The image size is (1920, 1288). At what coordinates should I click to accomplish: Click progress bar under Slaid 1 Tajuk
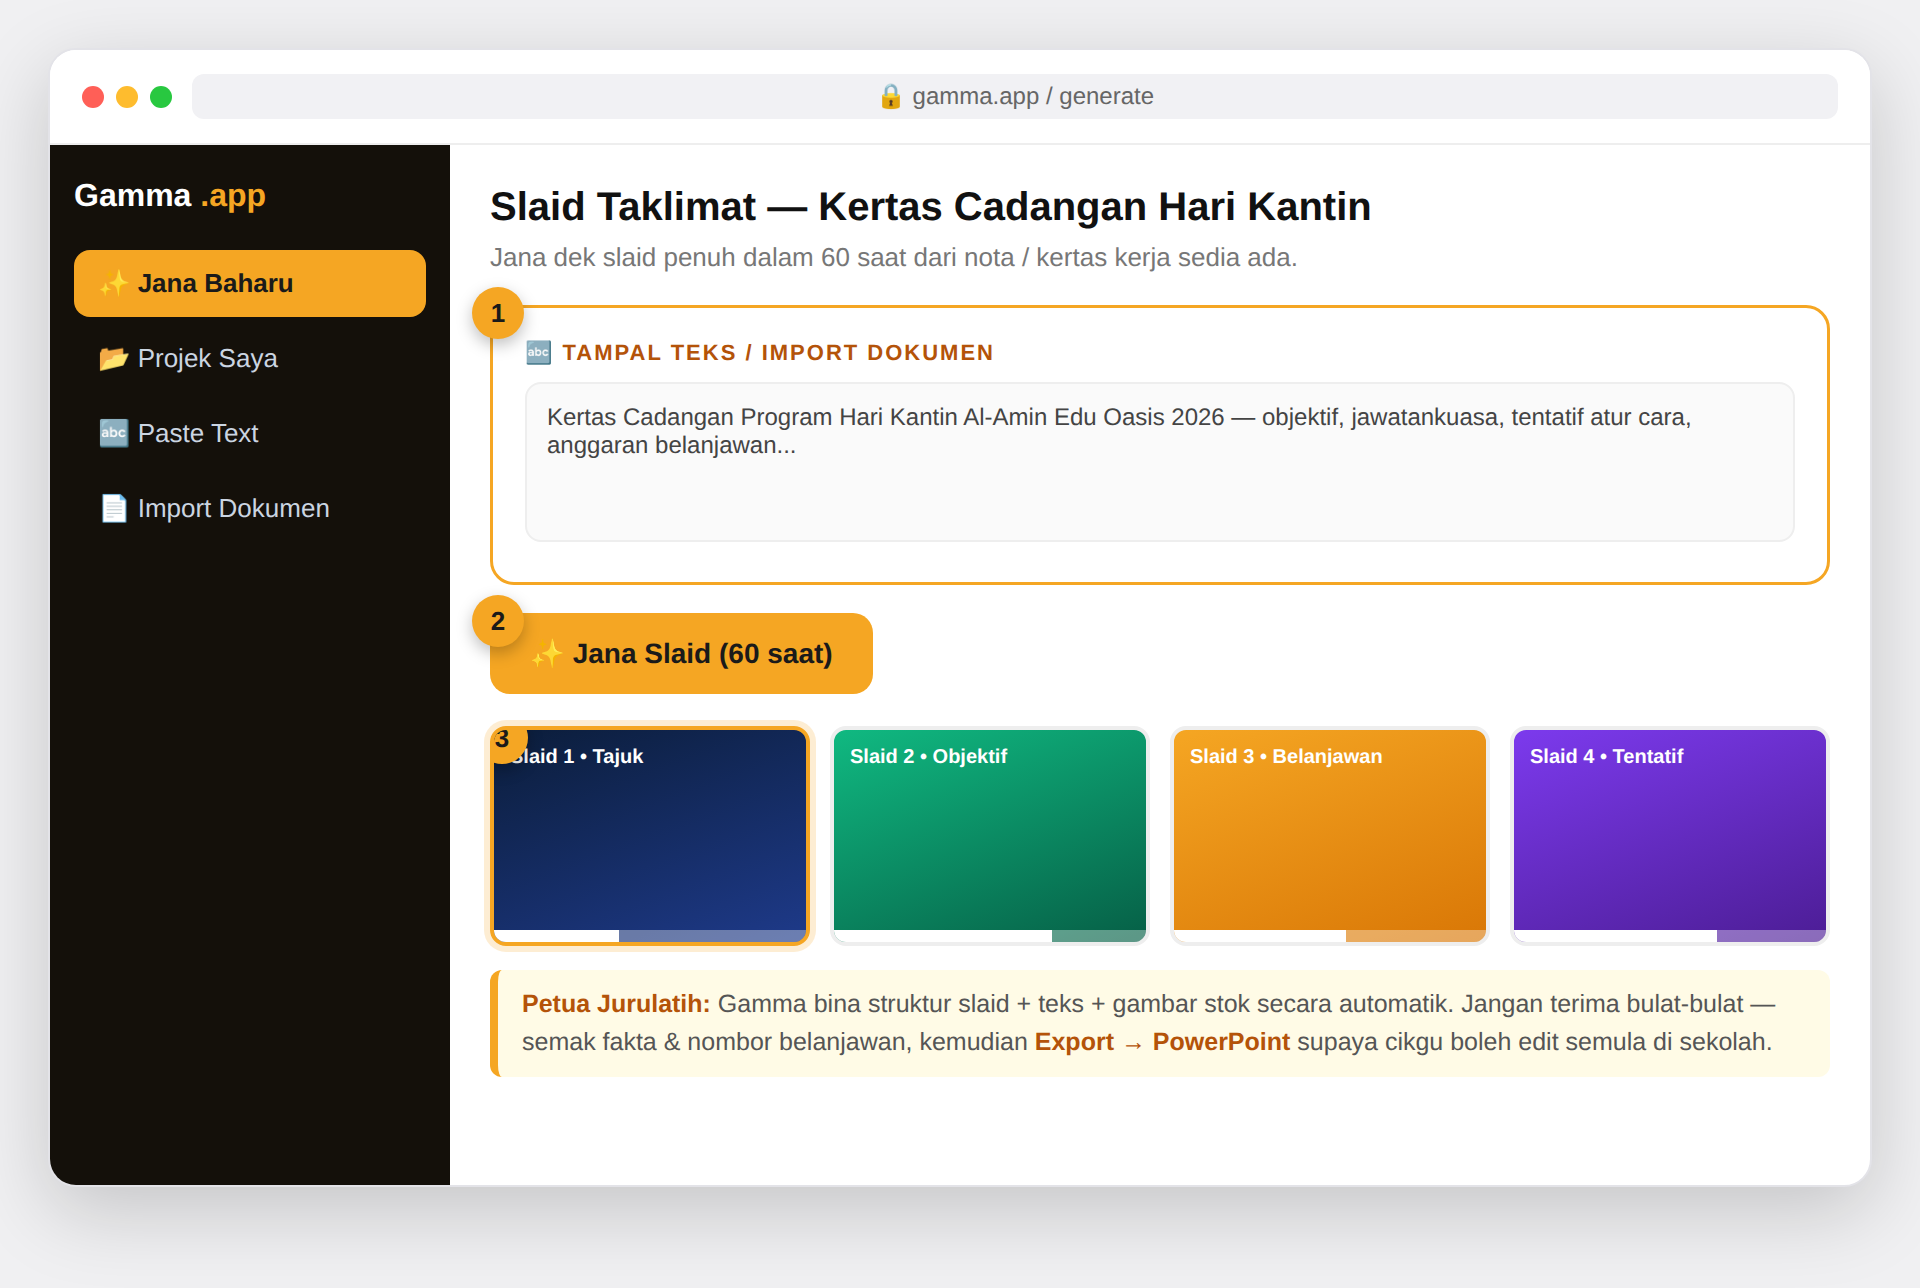pos(650,936)
